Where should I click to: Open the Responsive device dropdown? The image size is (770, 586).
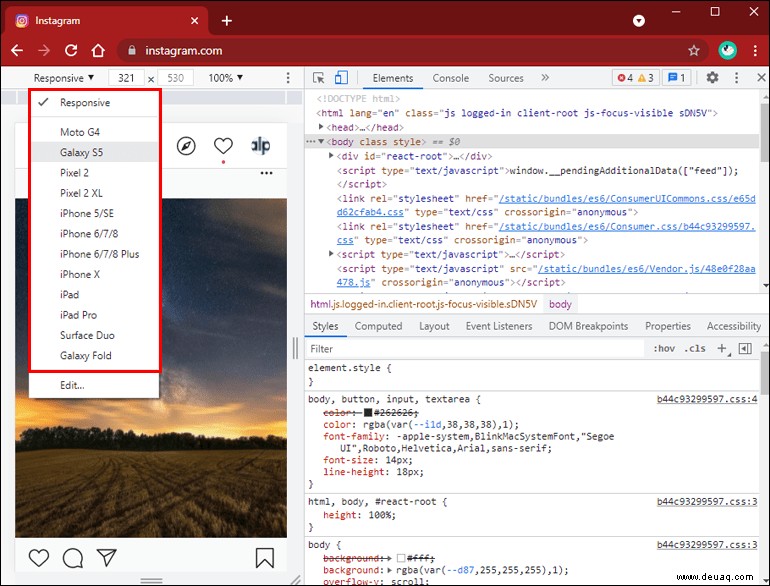63,78
